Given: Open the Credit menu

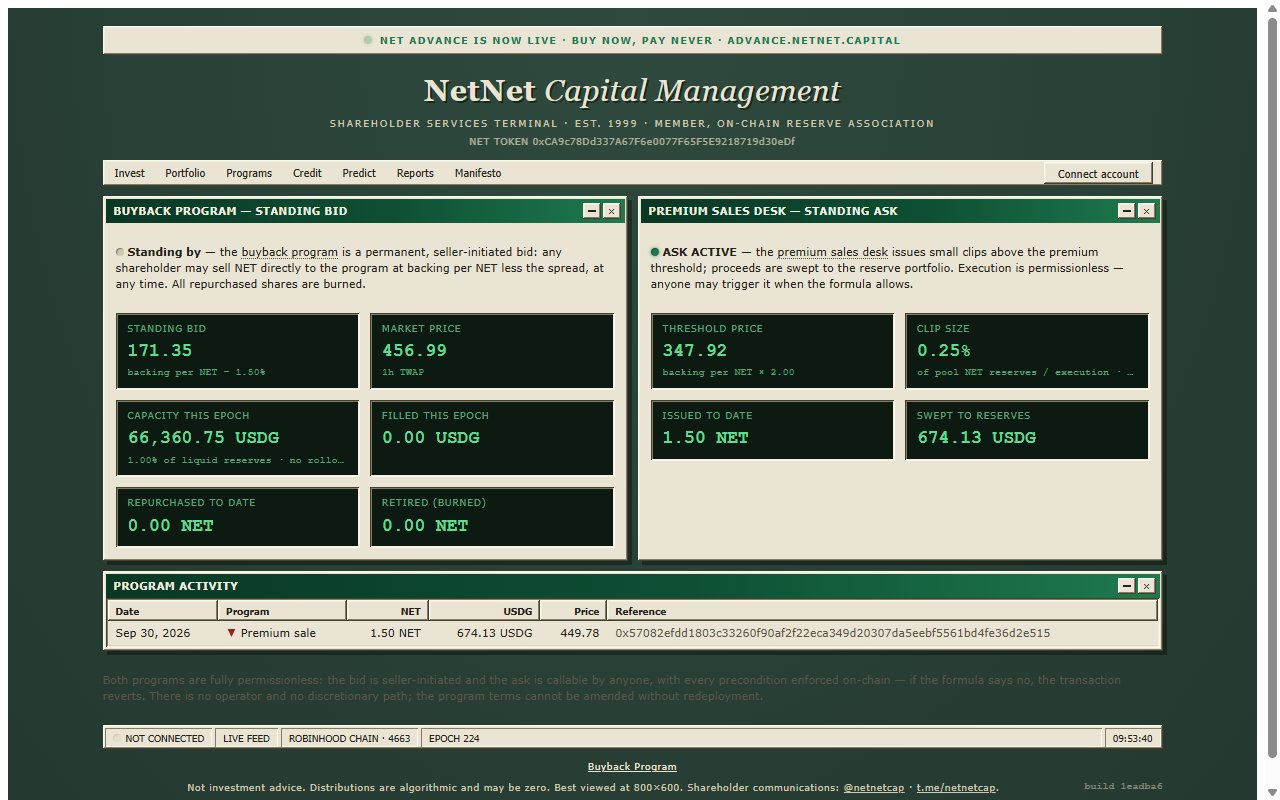Looking at the screenshot, I should coord(307,173).
